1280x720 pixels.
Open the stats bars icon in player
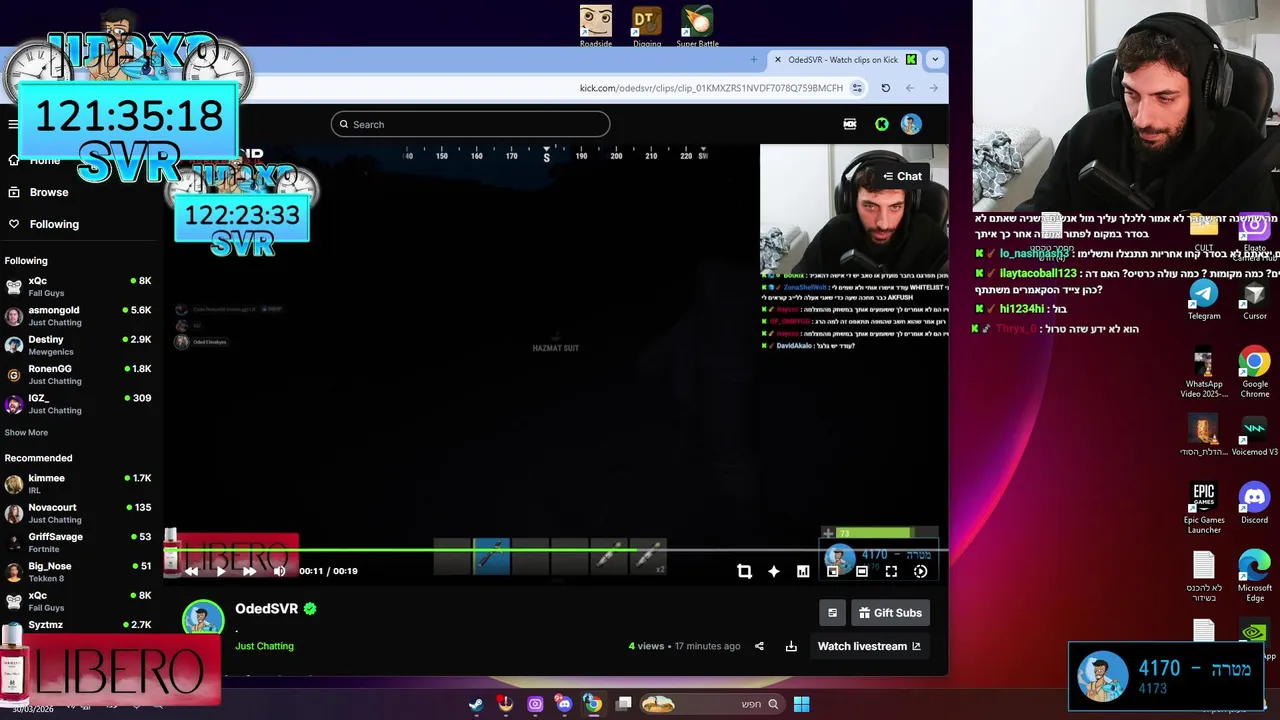(x=803, y=571)
